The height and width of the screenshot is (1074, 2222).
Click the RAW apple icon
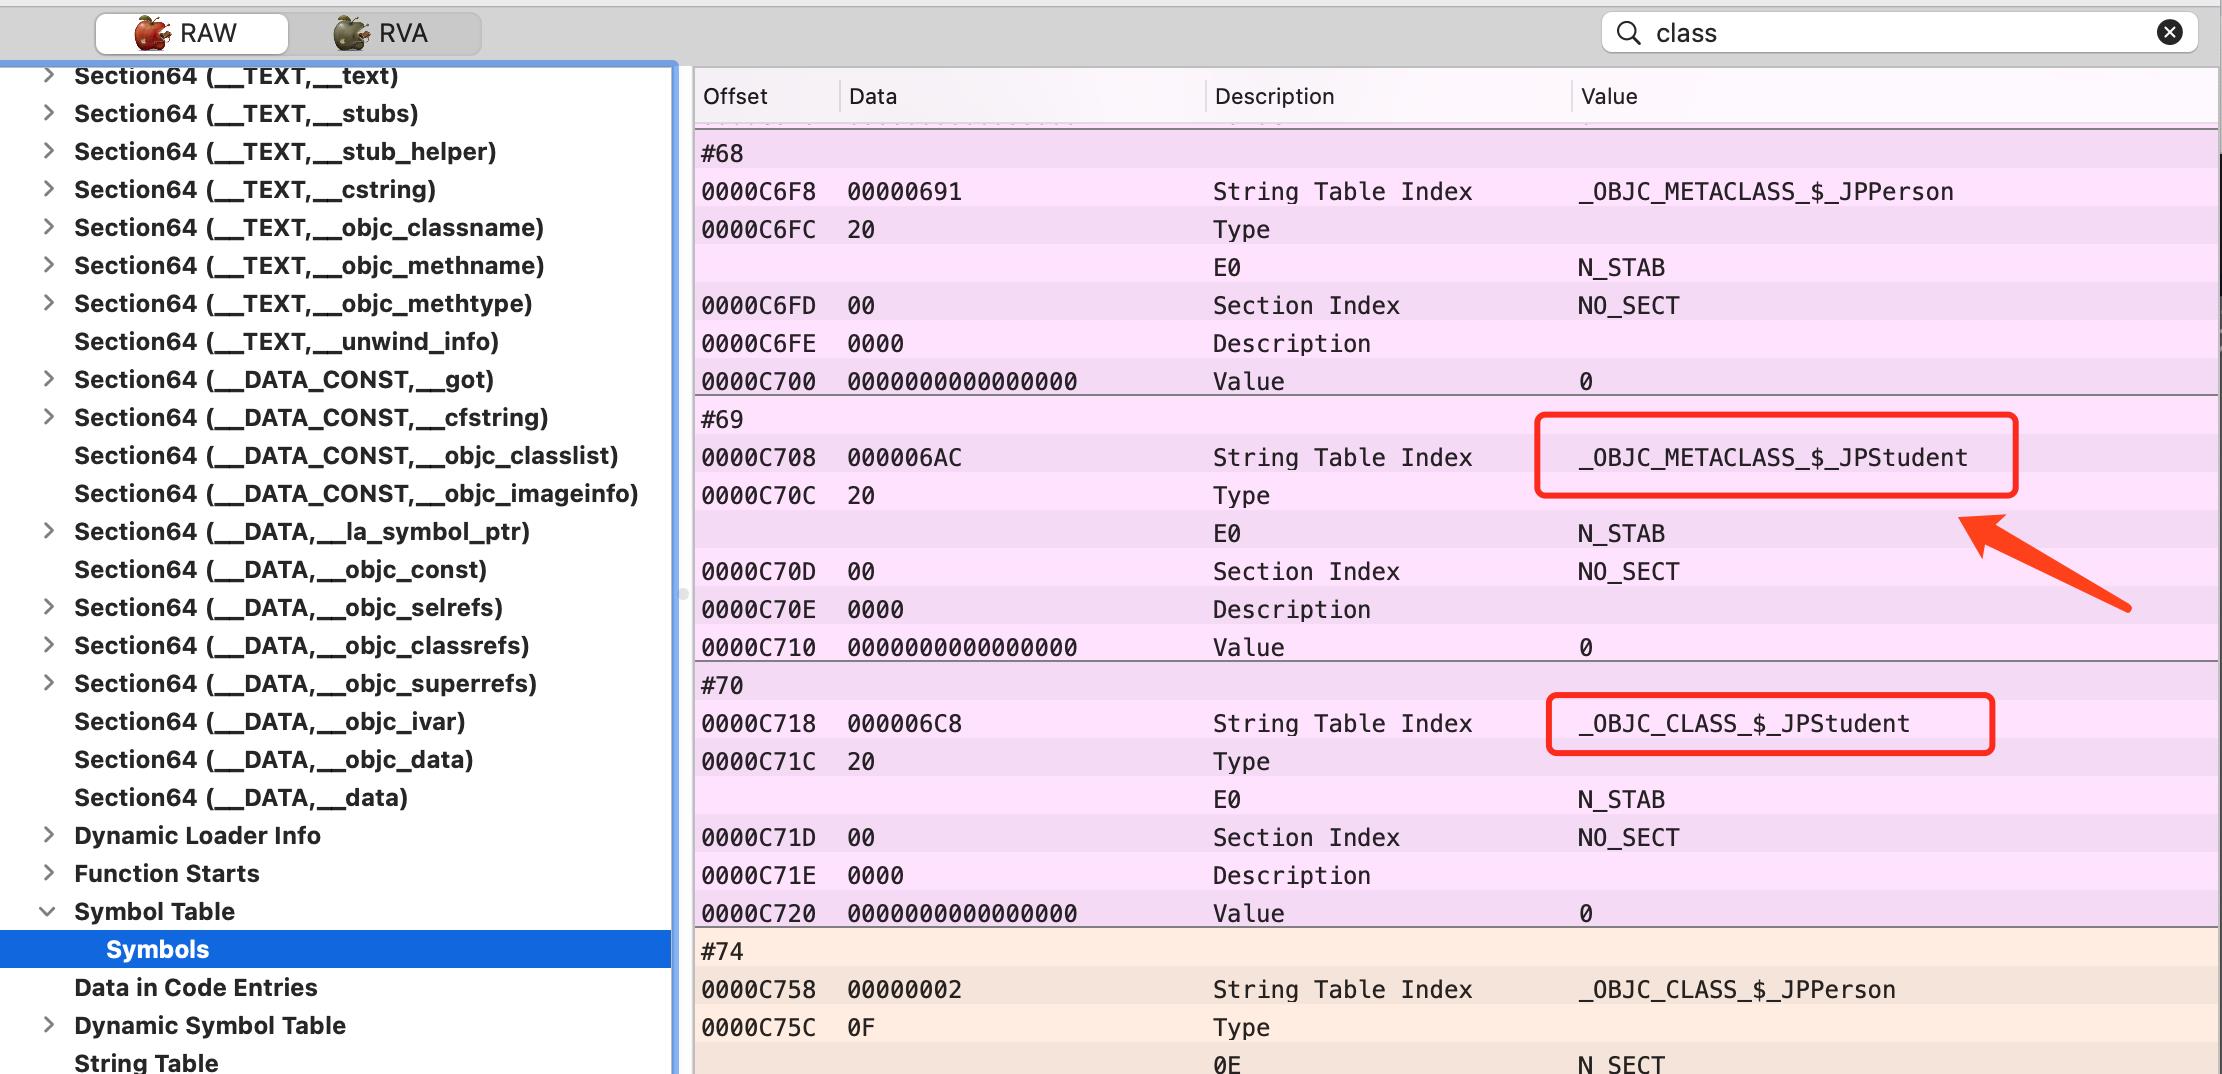(152, 33)
